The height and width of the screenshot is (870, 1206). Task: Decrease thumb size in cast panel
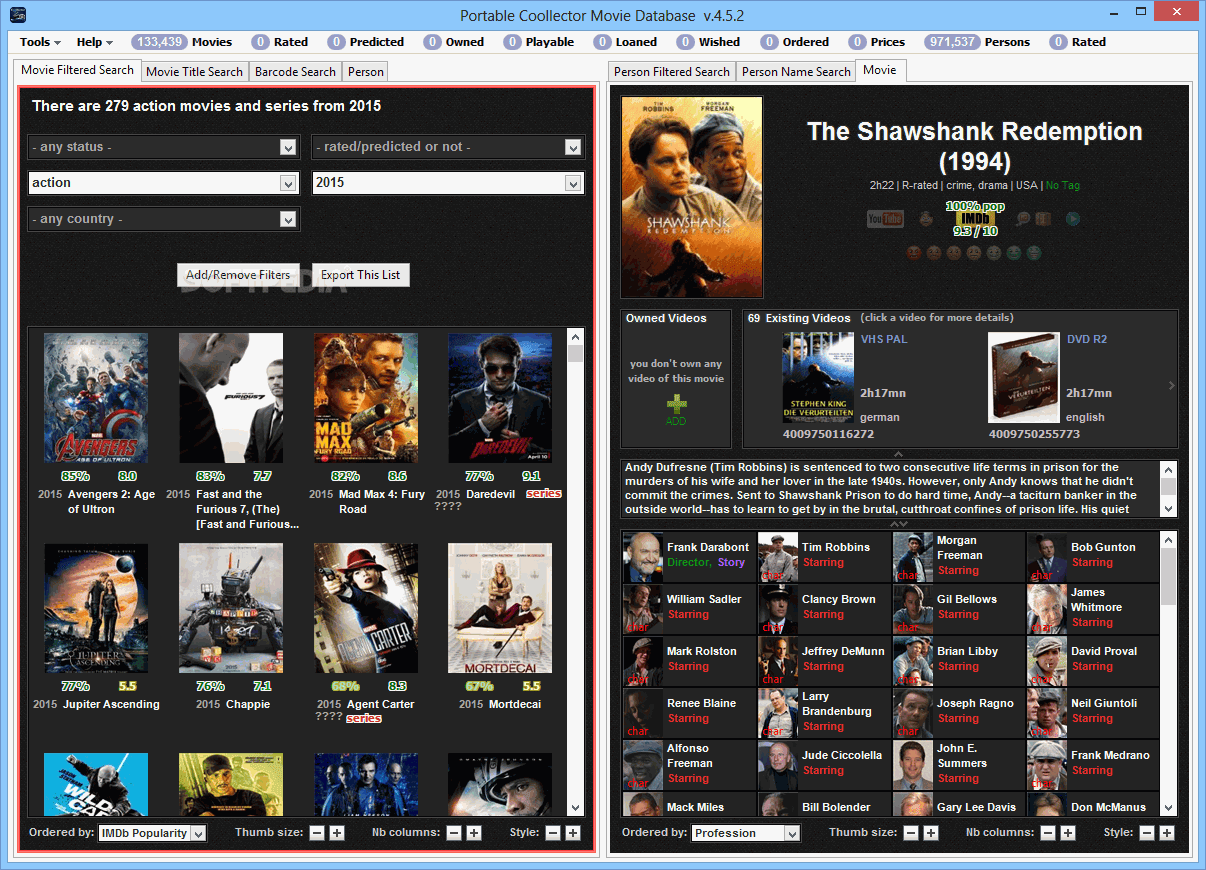[x=911, y=833]
